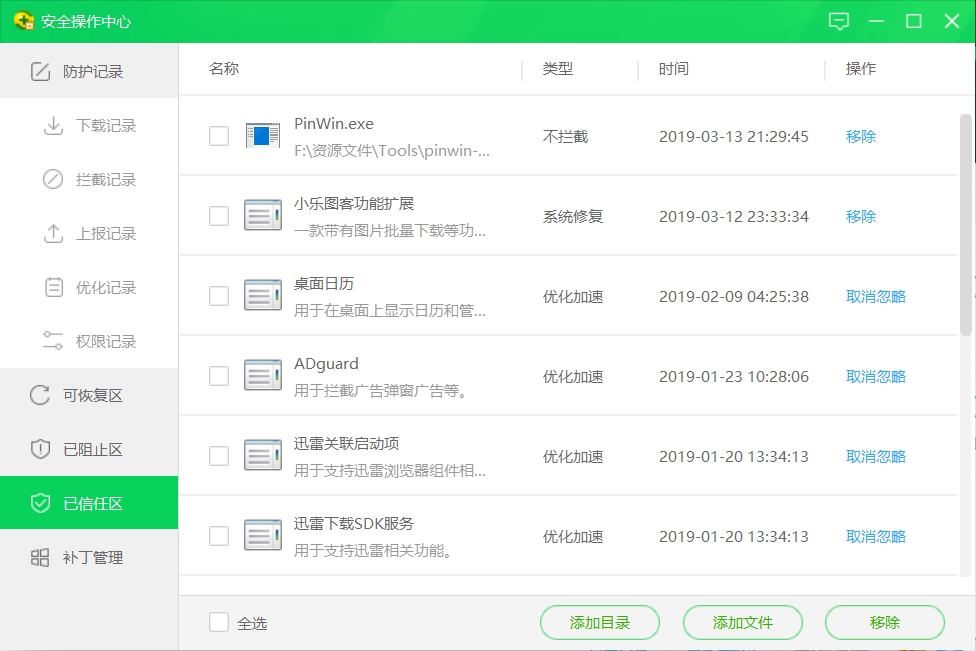Click the bottom 移除 button
This screenshot has height=651, width=976.
pyautogui.click(x=884, y=622)
